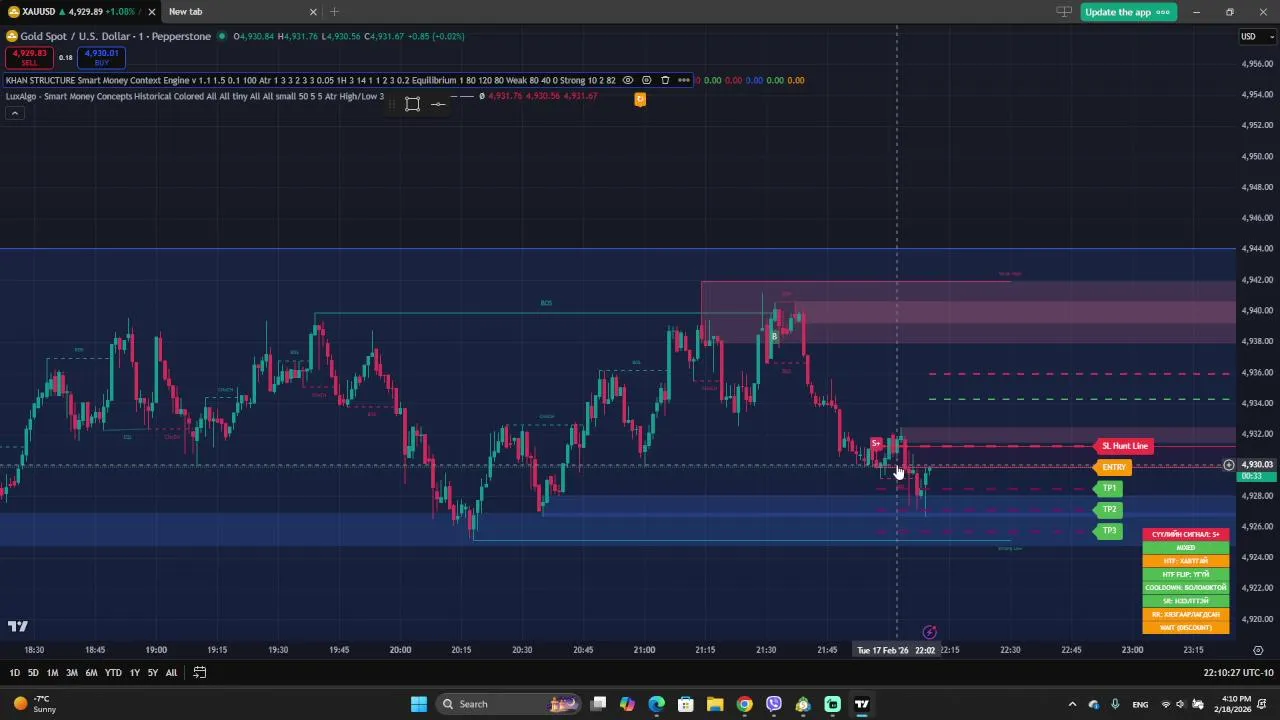Open the USD currency dropdown on price scale

click(1257, 37)
